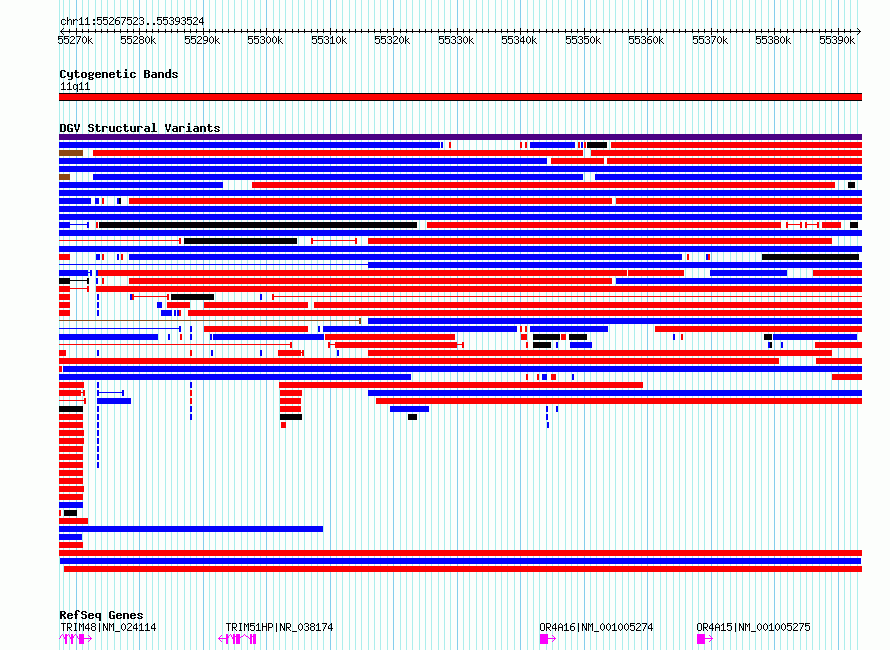The width and height of the screenshot is (890, 650).
Task: Select the 55310k ruler position label
Action: pyautogui.click(x=329, y=40)
